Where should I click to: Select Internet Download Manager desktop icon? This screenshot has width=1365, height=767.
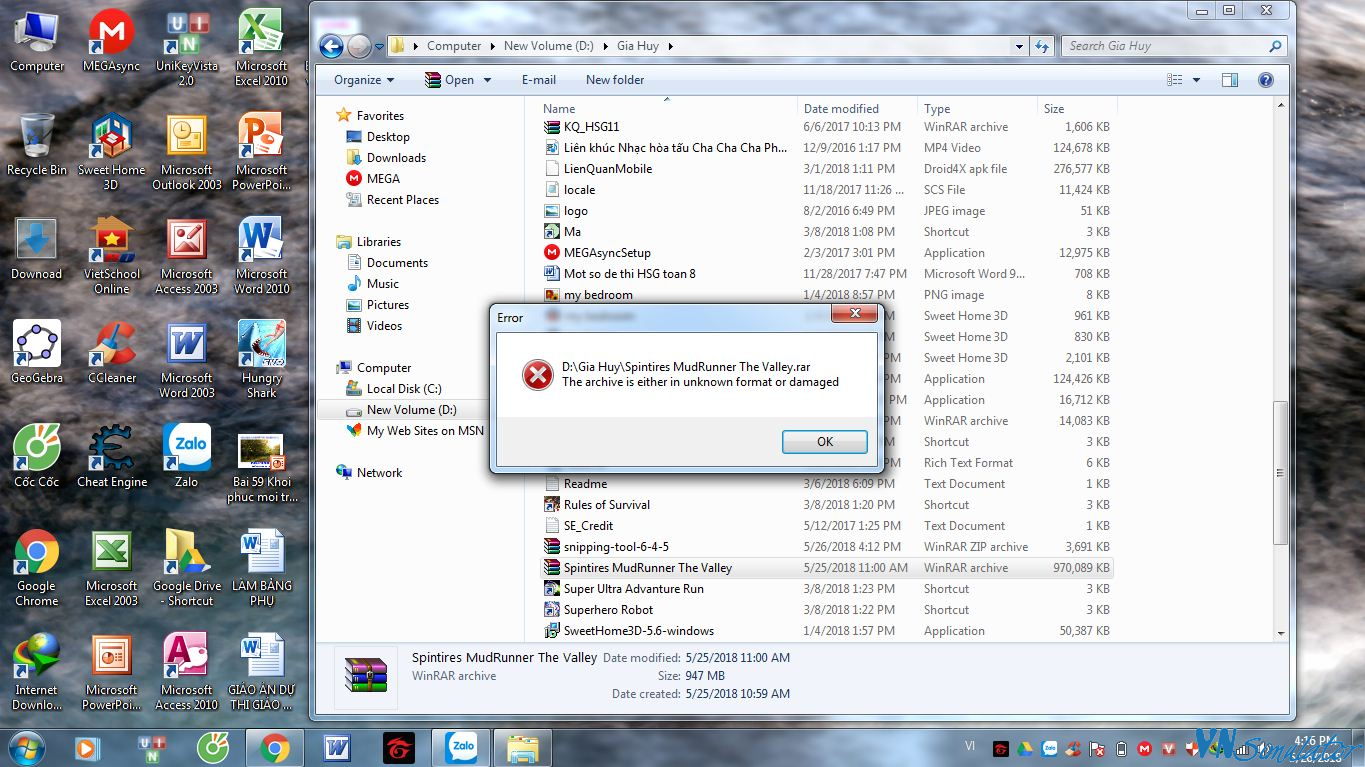[37, 673]
